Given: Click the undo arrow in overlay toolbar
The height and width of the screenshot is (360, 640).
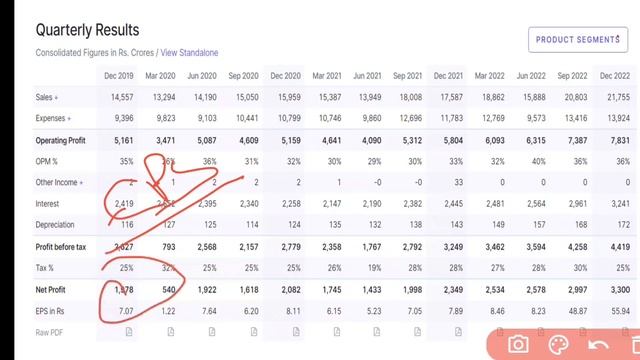Looking at the screenshot, I should point(598,345).
